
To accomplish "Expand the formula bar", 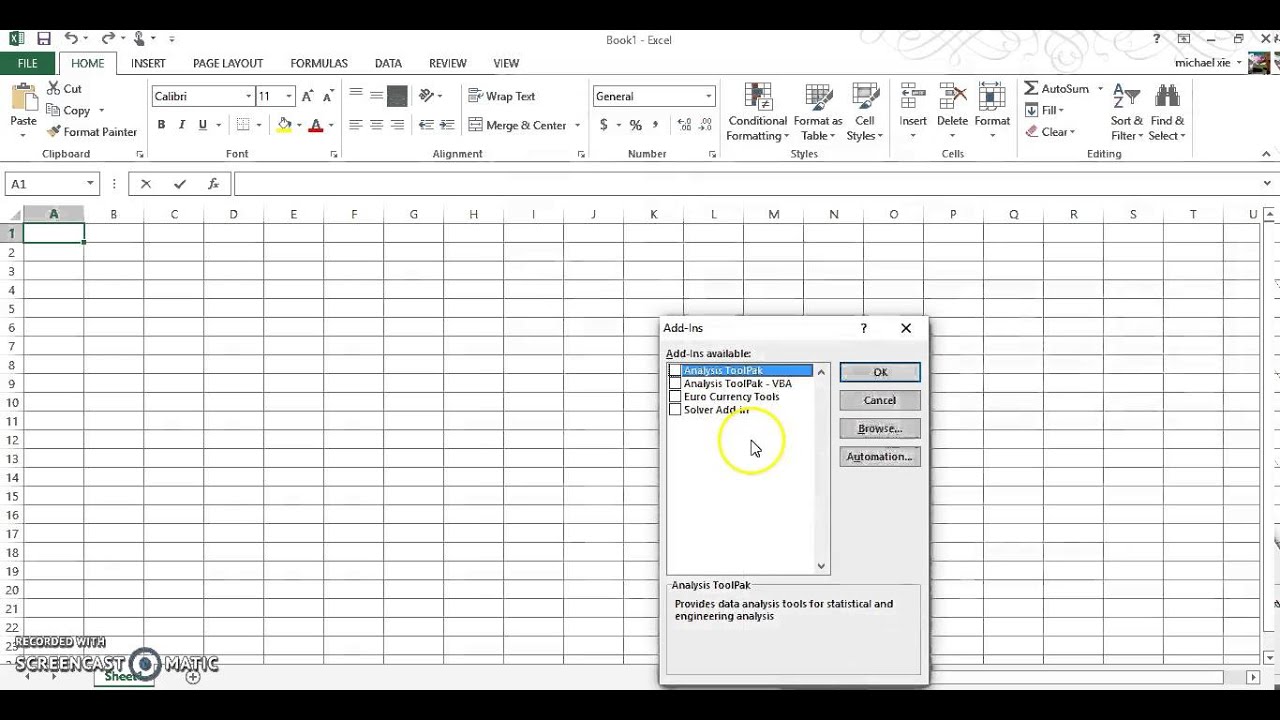I will coord(1268,184).
